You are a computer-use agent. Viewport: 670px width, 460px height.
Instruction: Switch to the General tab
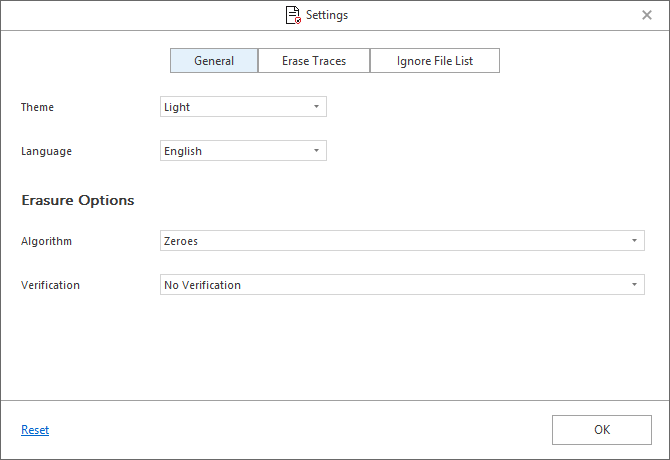[x=214, y=61]
